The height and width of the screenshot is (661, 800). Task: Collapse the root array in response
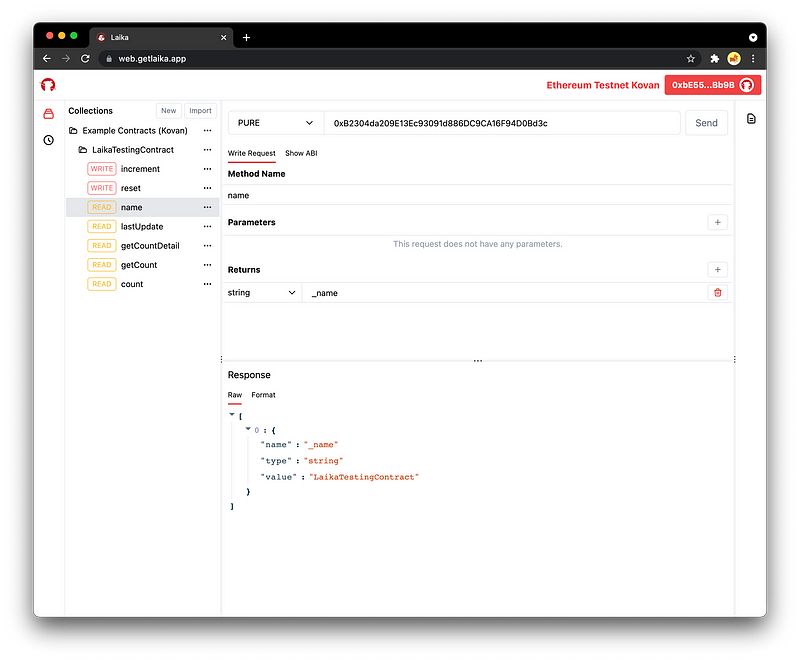click(232, 414)
